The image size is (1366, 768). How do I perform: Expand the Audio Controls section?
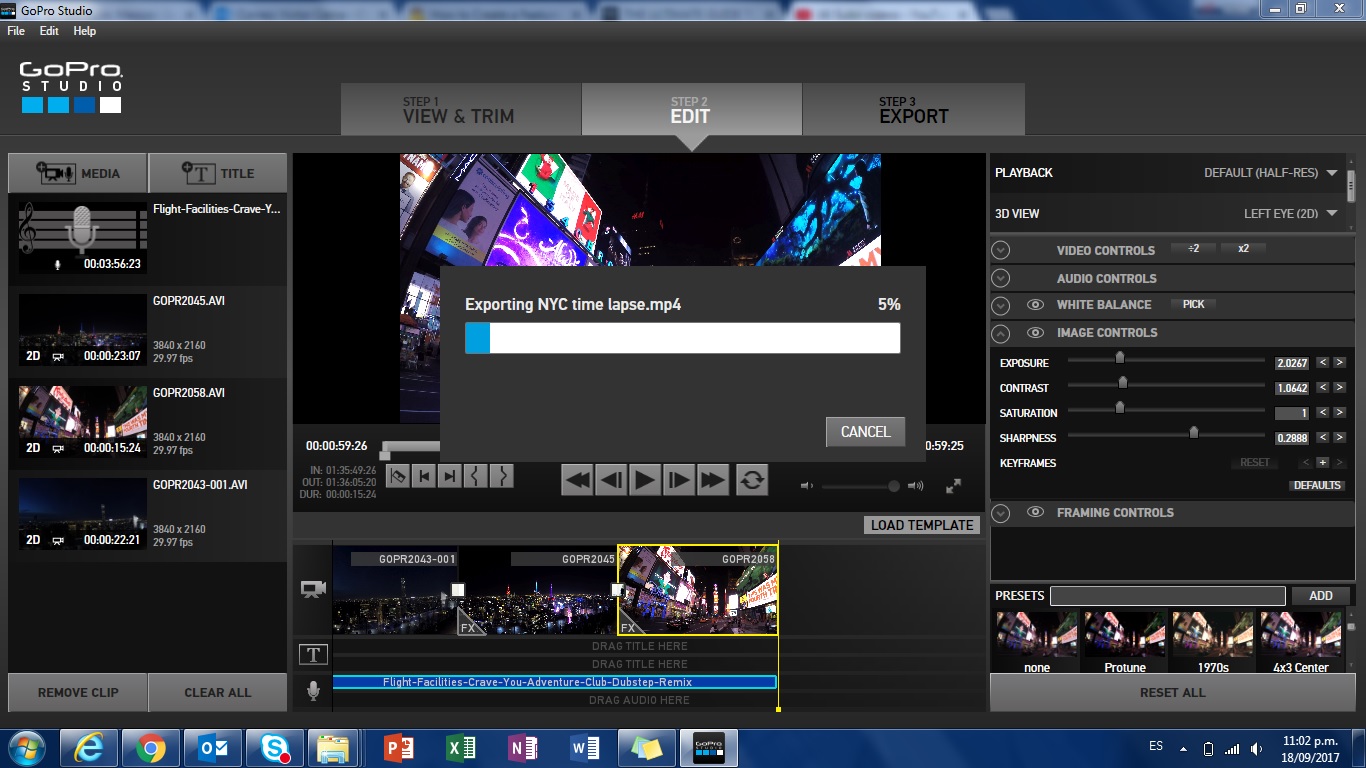[1001, 278]
